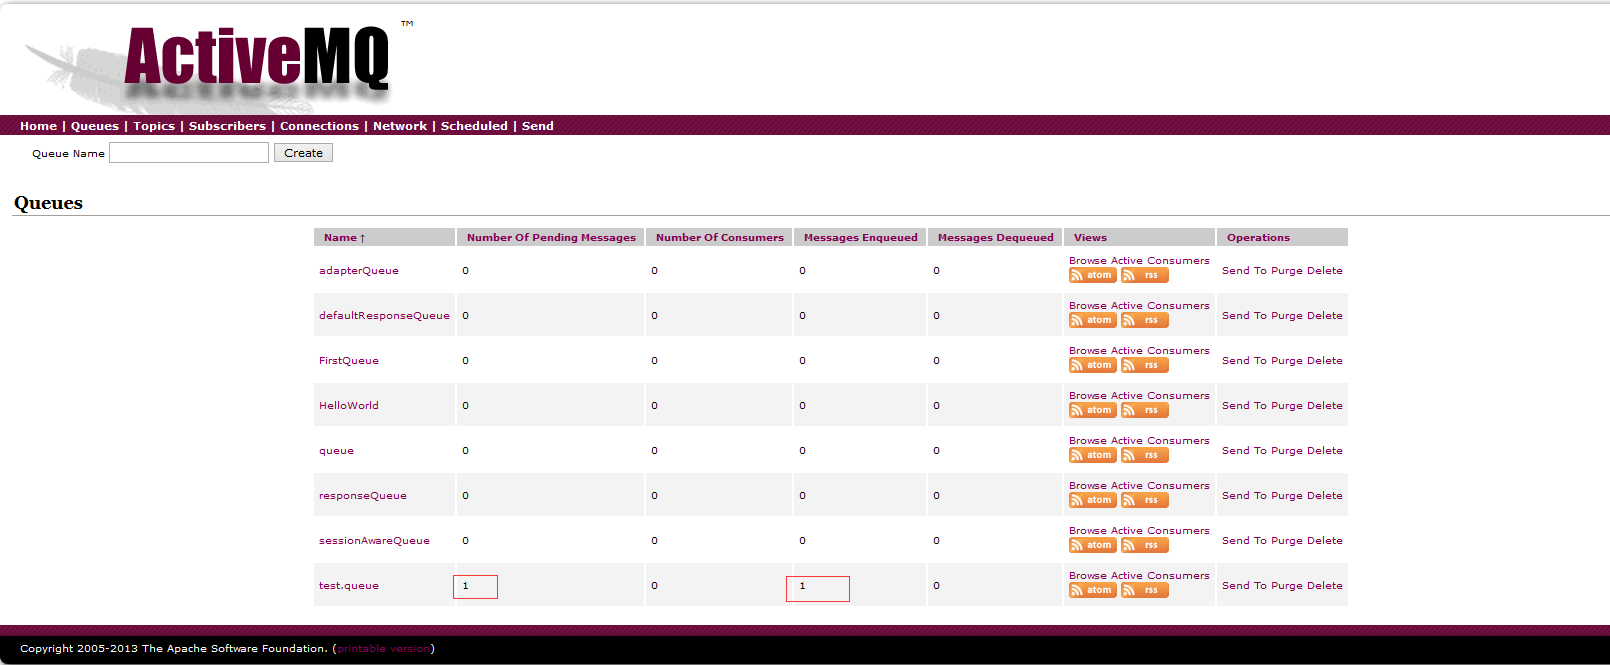Open atom feed for adapterQueue

(x=1092, y=275)
